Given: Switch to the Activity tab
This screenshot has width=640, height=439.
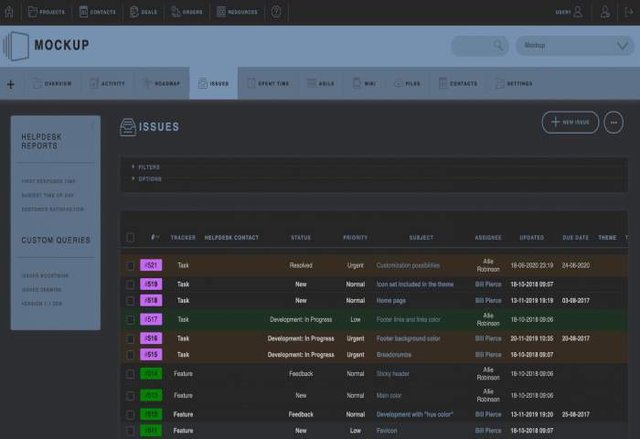Looking at the screenshot, I should click(x=107, y=84).
